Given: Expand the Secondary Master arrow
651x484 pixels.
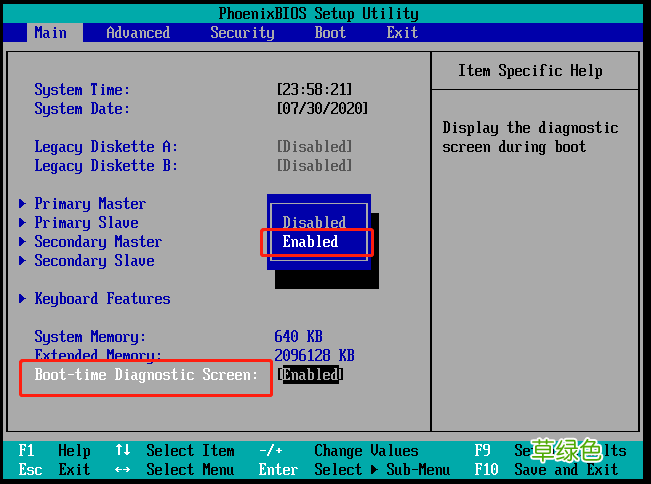Looking at the screenshot, I should [22, 242].
